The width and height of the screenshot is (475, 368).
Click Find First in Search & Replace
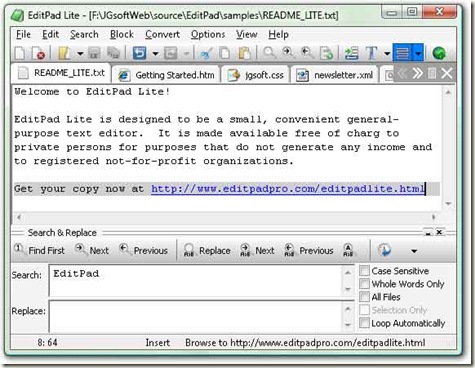click(x=39, y=250)
